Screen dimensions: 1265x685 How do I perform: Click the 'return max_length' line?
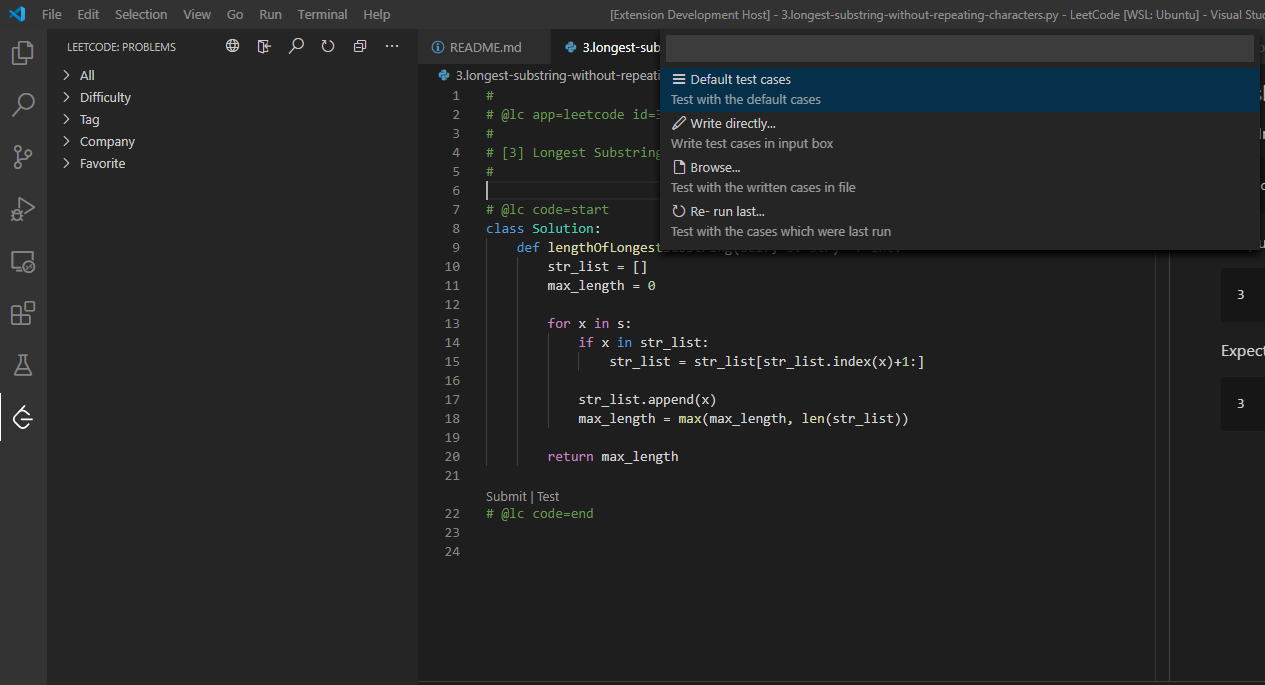pyautogui.click(x=613, y=456)
